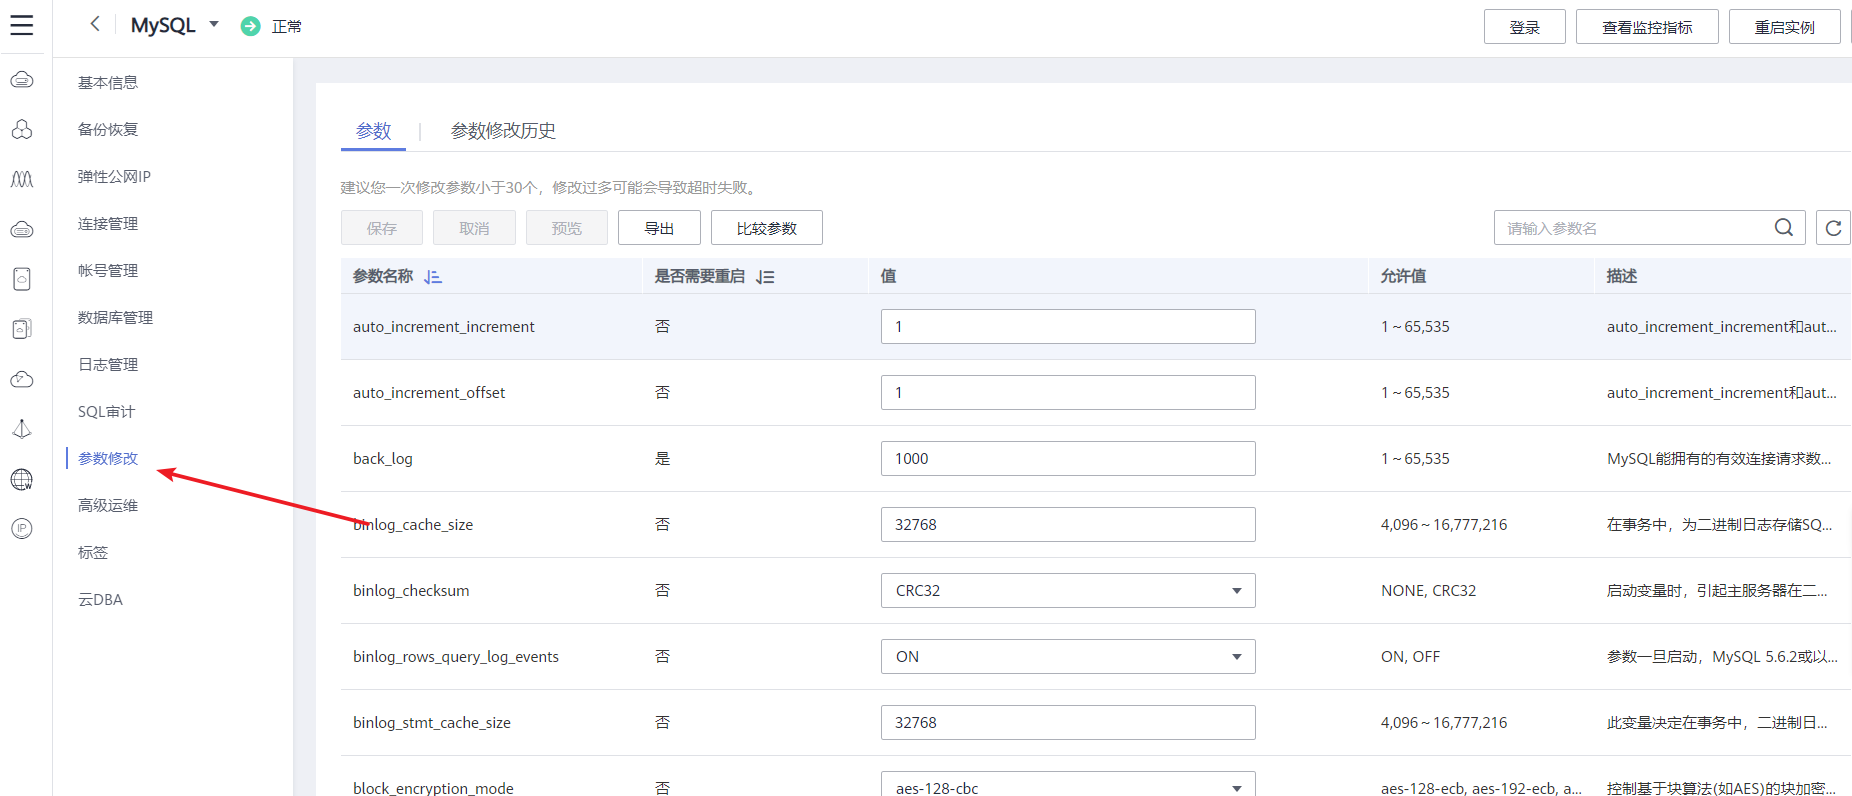Click the back arrow beside MySQL

coord(95,24)
